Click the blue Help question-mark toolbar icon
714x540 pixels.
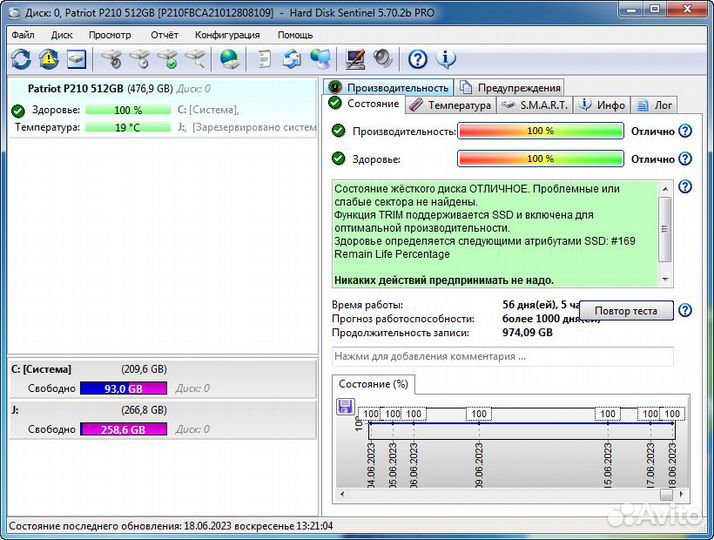[418, 59]
